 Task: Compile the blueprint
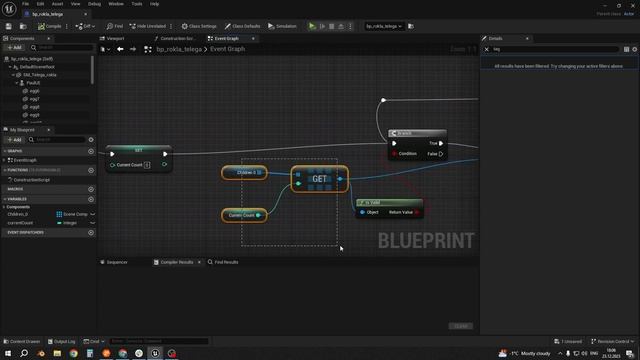[49, 26]
